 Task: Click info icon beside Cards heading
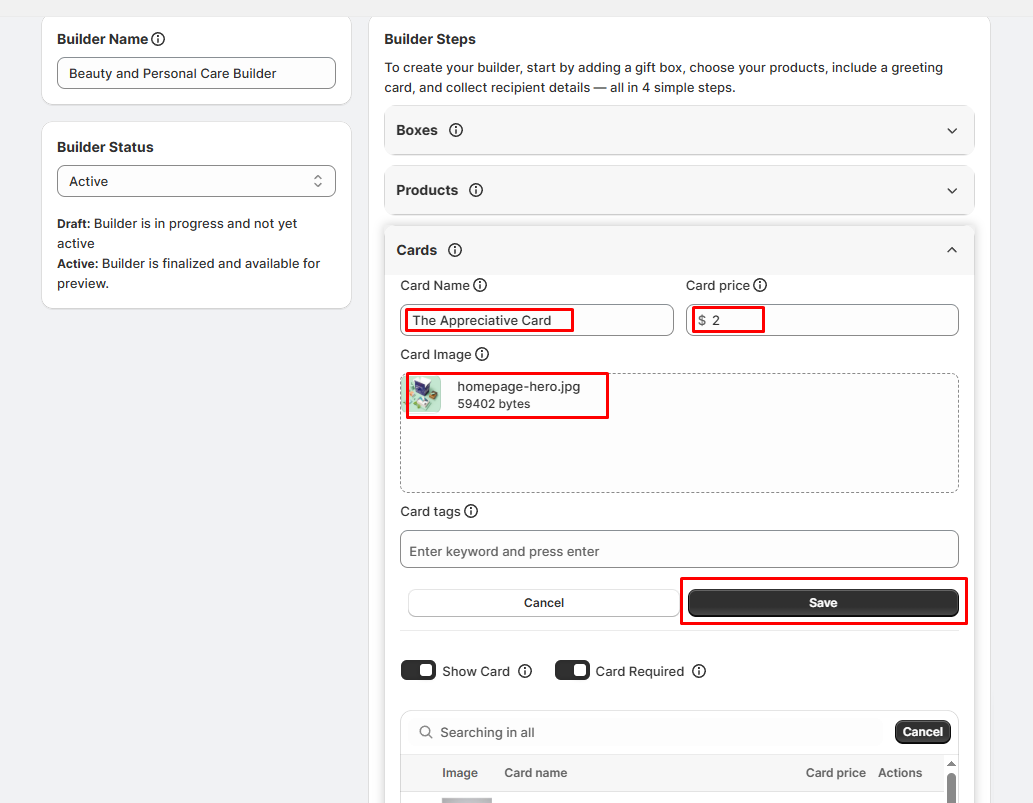click(x=455, y=251)
